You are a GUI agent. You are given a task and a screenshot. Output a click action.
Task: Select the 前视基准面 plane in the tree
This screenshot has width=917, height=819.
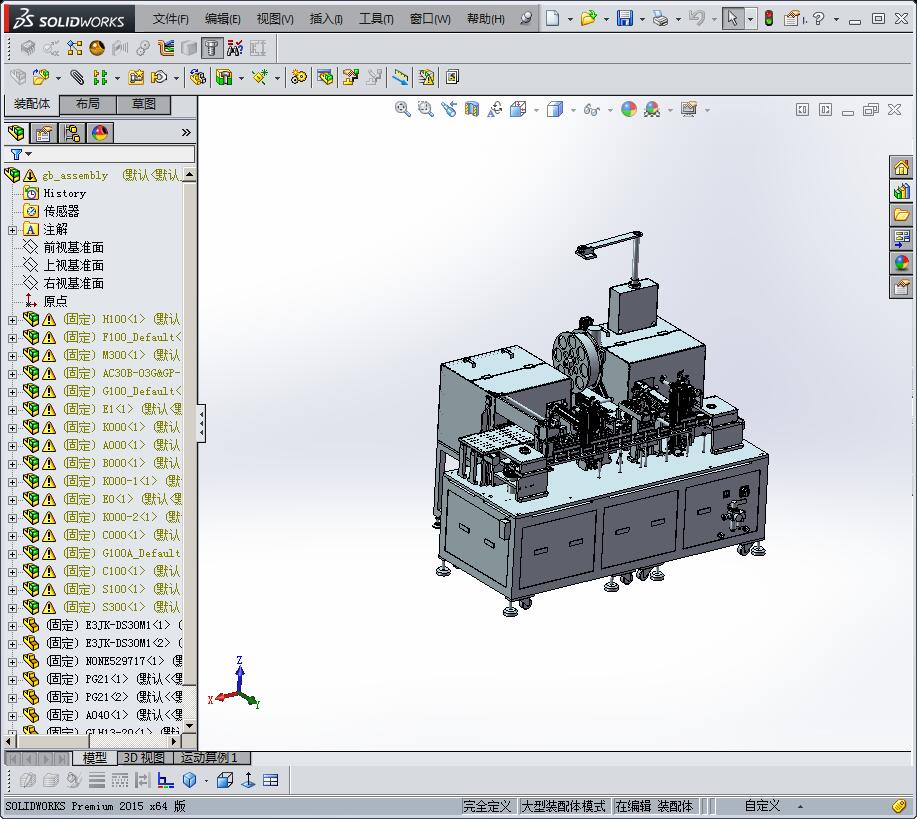pyautogui.click(x=73, y=247)
